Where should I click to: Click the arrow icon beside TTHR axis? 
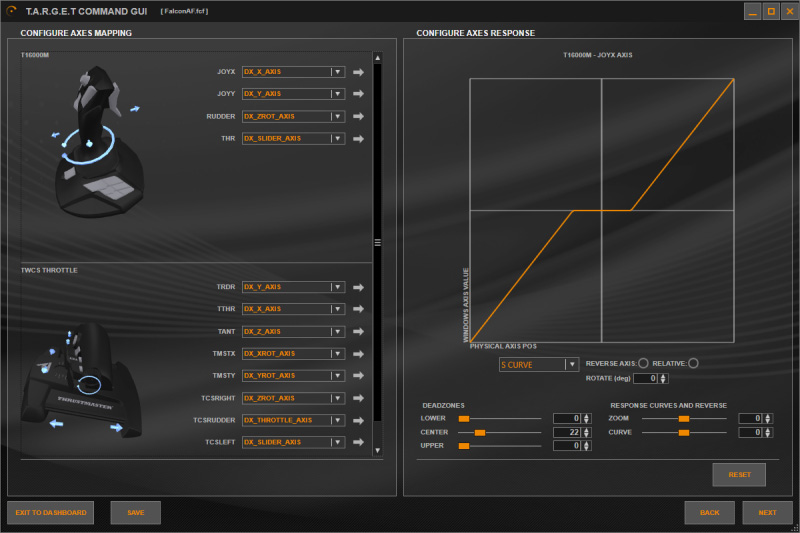[358, 309]
